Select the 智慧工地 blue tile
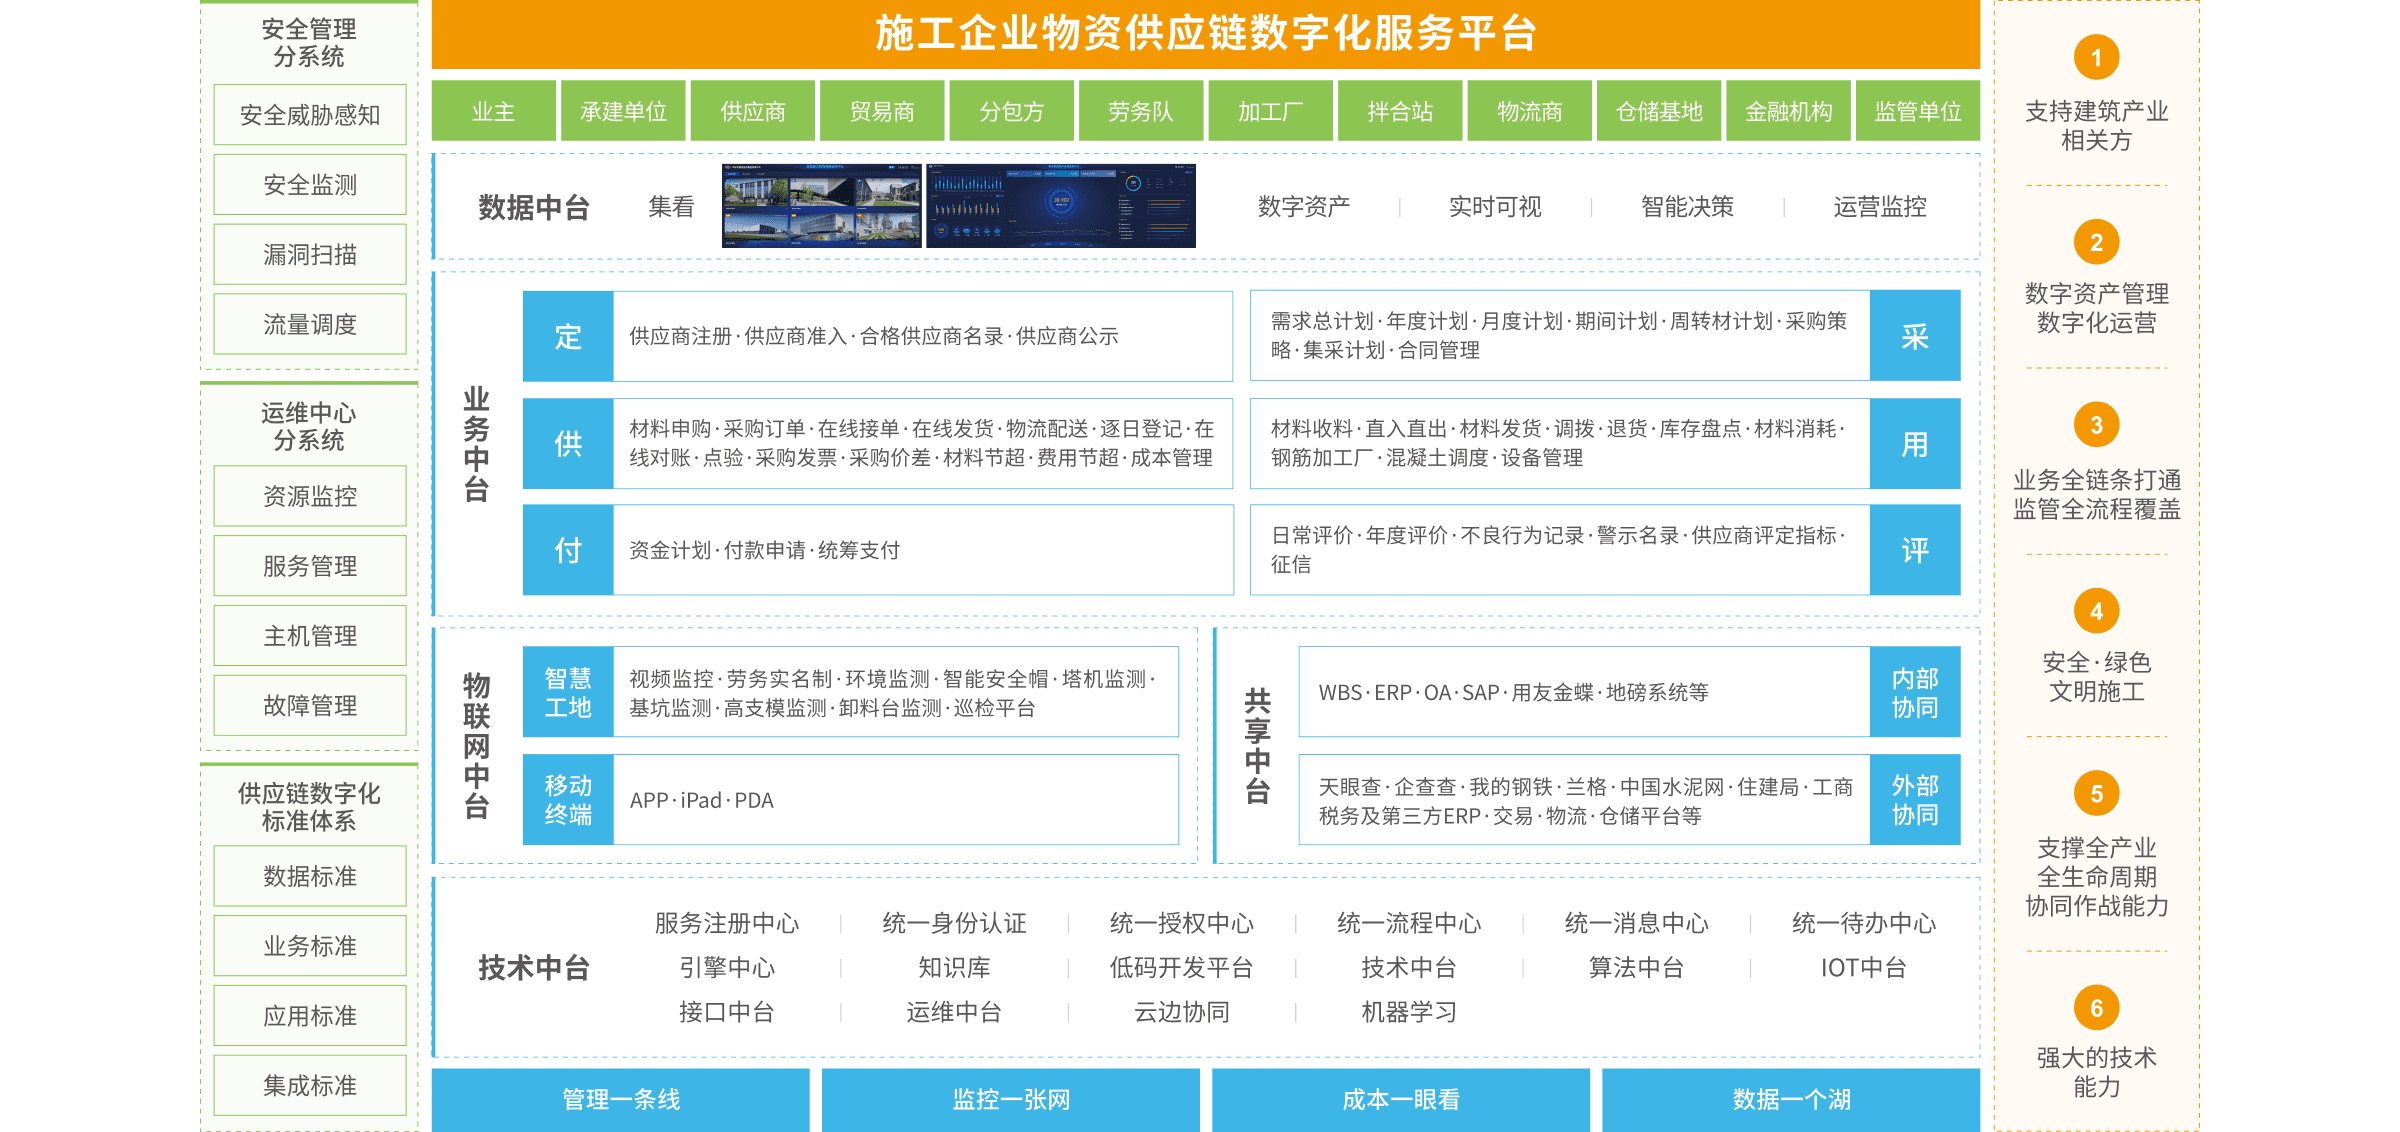The width and height of the screenshot is (2400, 1132). coord(568,692)
